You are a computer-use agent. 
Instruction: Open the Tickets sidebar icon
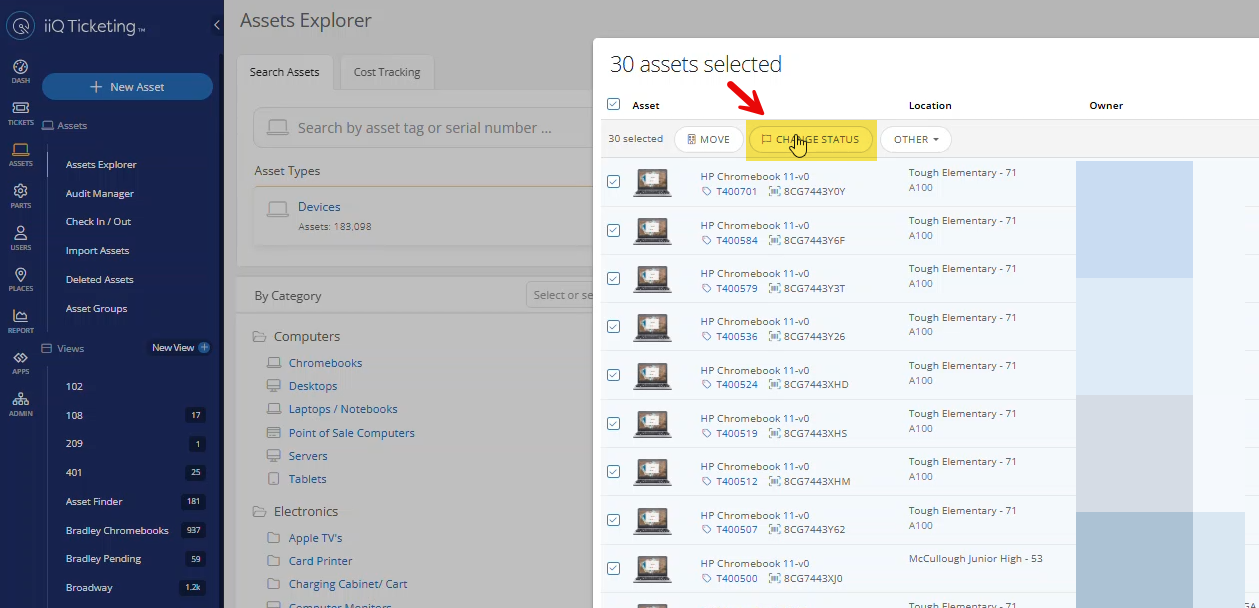coord(20,112)
